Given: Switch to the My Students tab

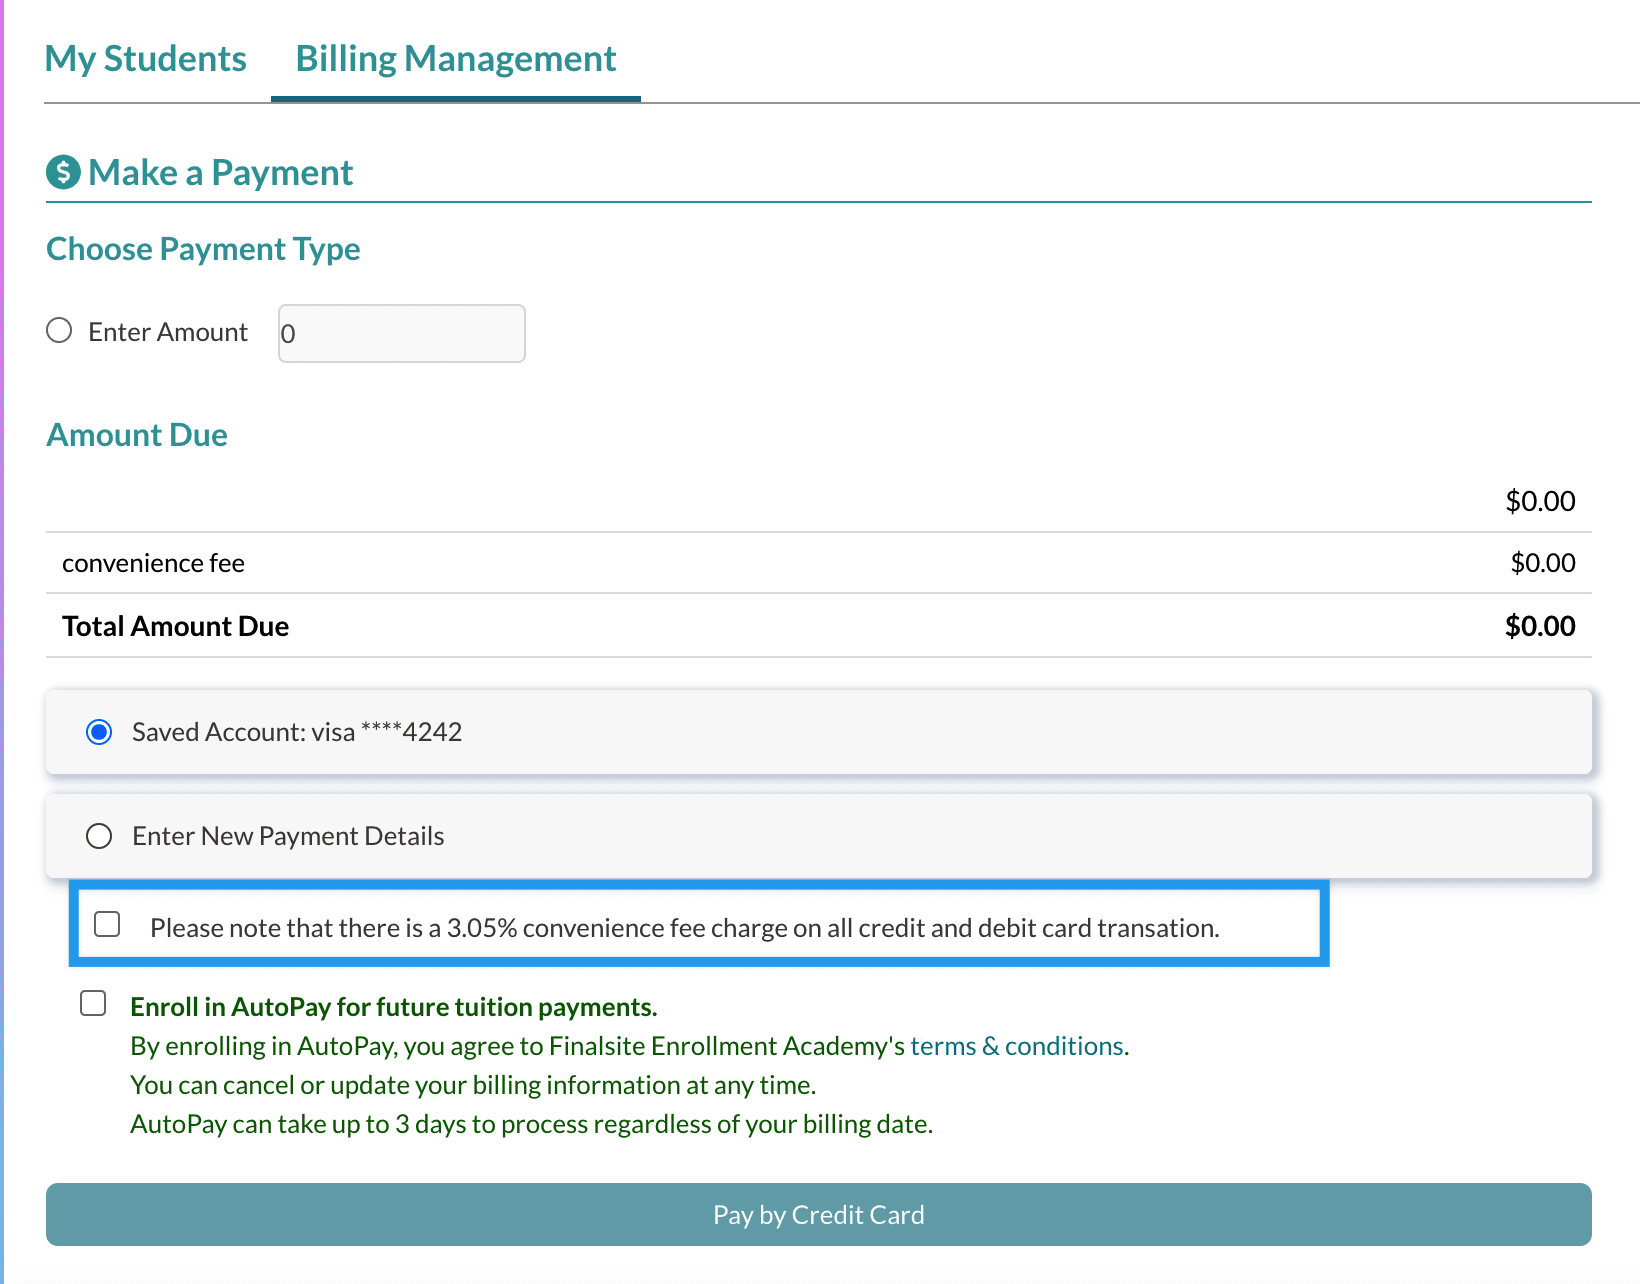Looking at the screenshot, I should tap(146, 59).
